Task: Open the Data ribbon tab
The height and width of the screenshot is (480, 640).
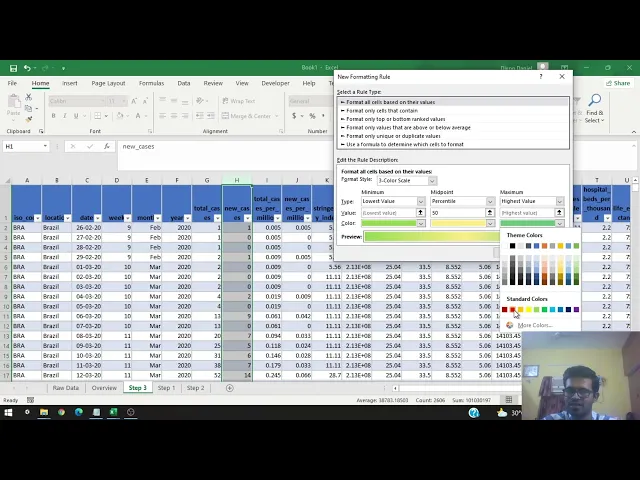Action: 184,83
